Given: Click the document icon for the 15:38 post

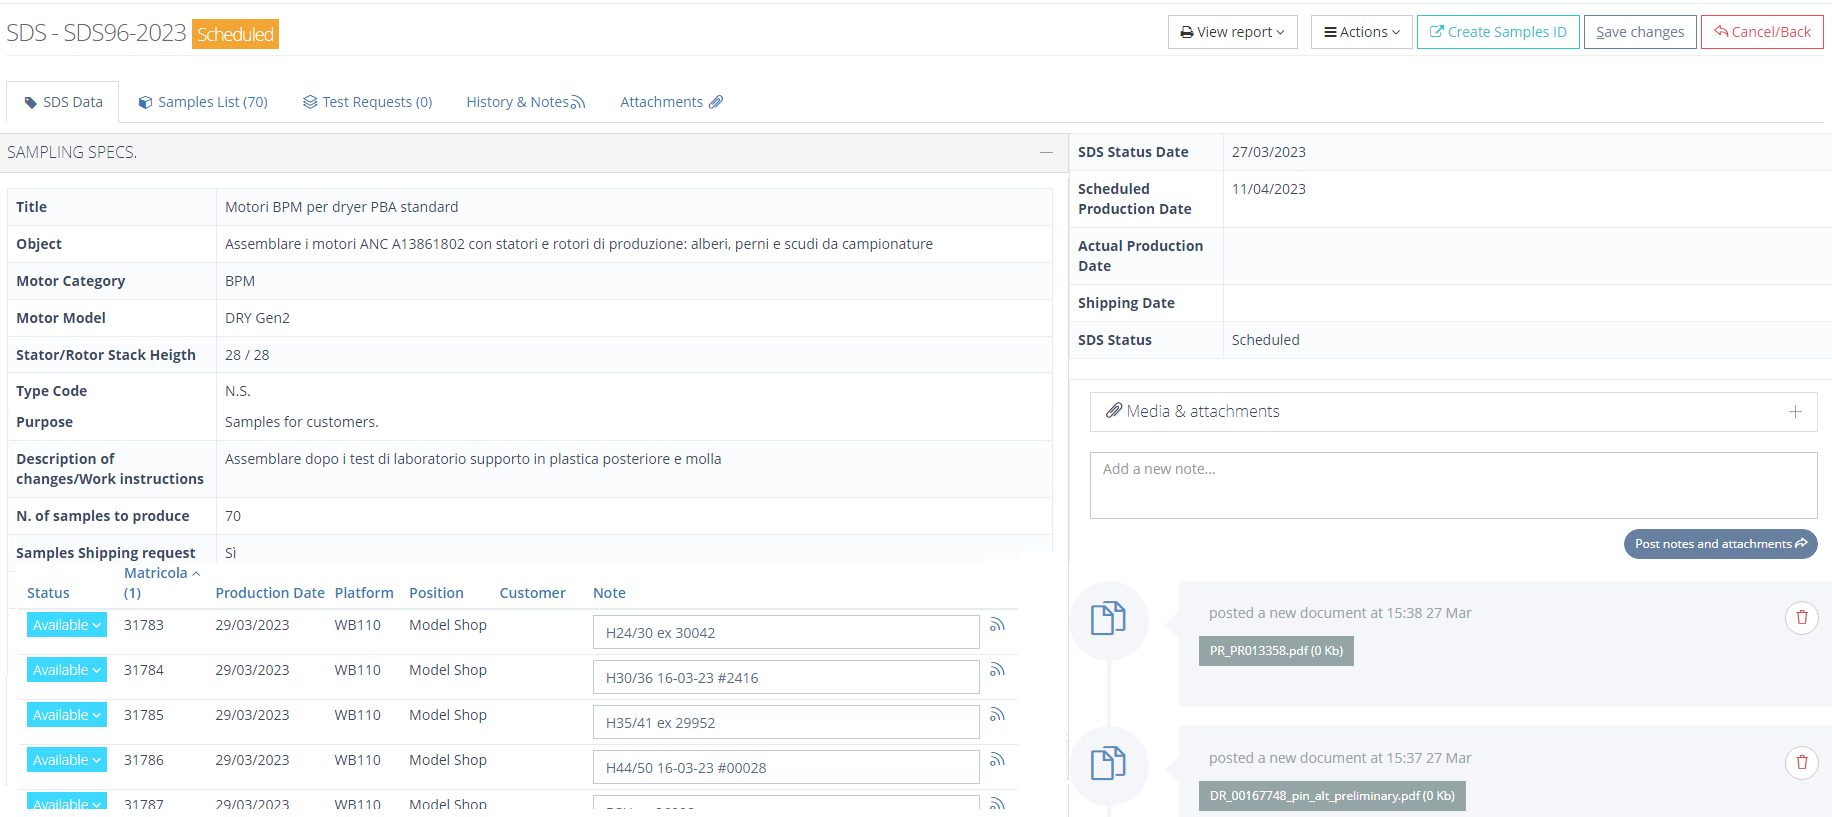Looking at the screenshot, I should 1108,619.
